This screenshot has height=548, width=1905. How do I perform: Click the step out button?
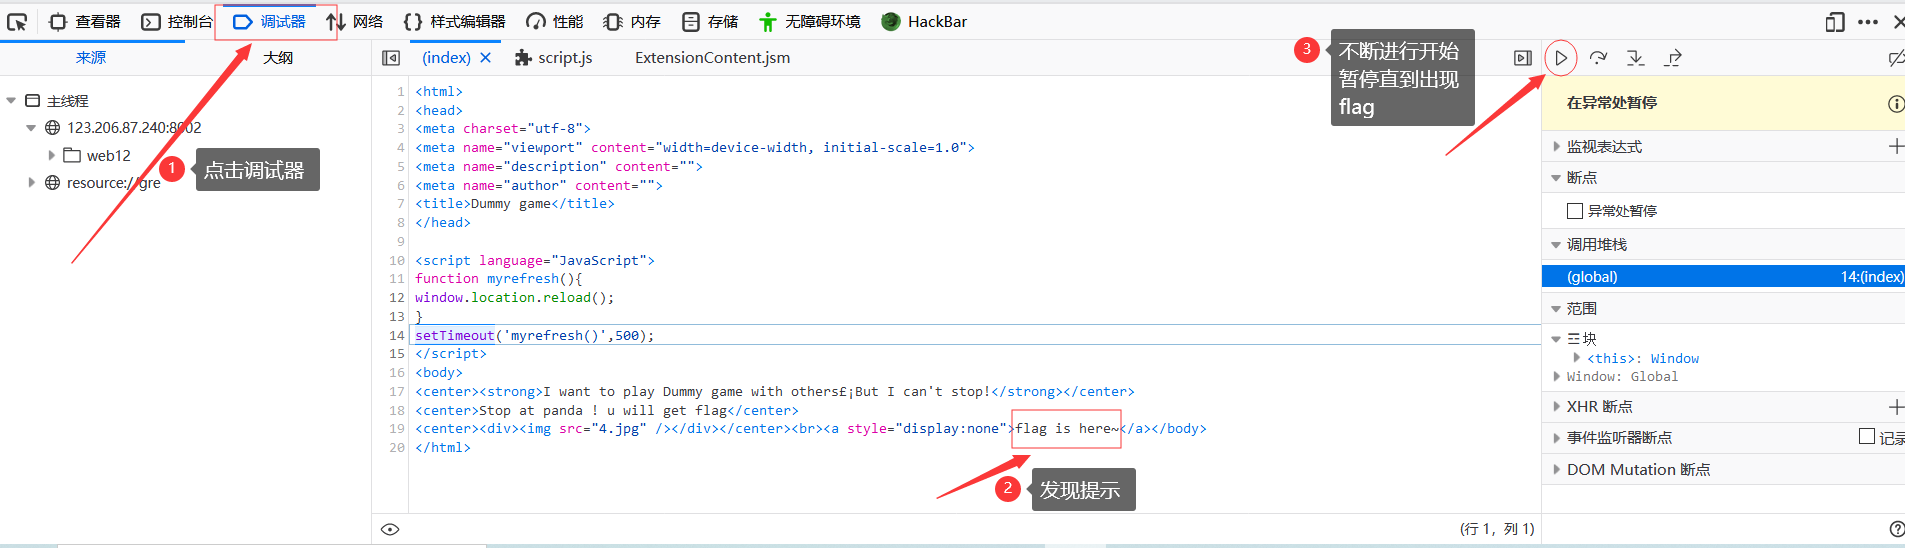point(1673,58)
